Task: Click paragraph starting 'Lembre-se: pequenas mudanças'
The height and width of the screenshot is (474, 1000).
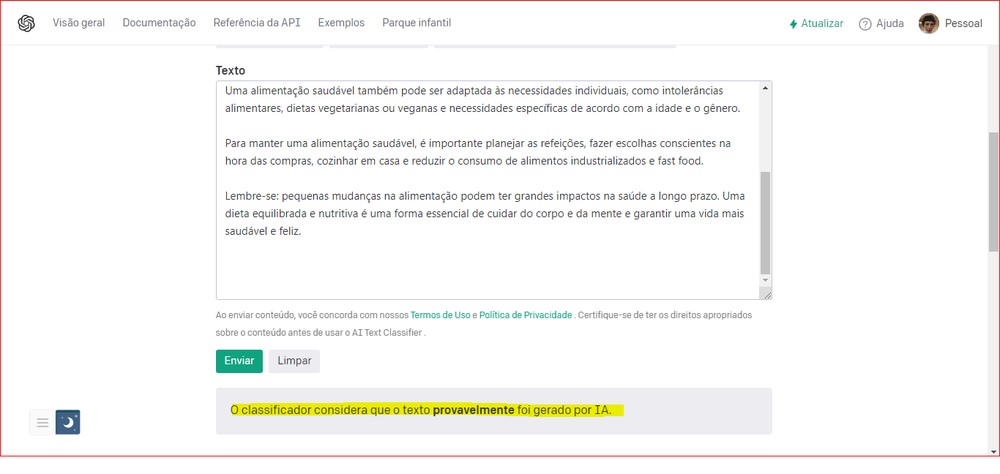Action: click(x=485, y=214)
